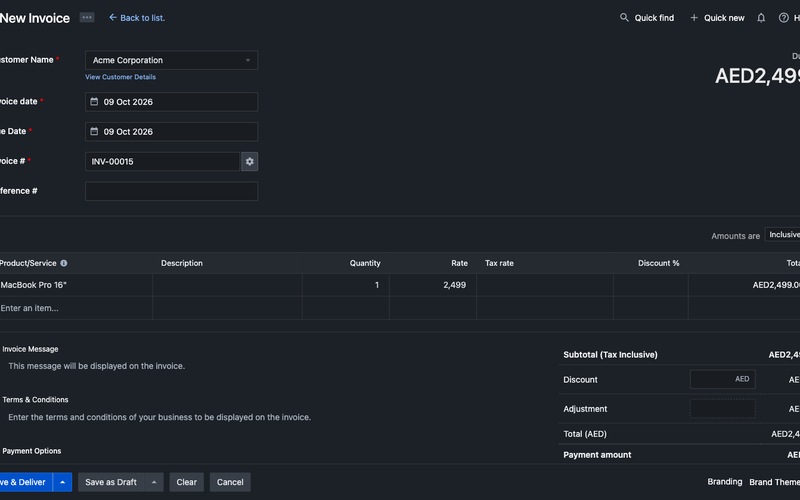
Task: Edit the Rate cell showing 2,499
Action: click(433, 285)
